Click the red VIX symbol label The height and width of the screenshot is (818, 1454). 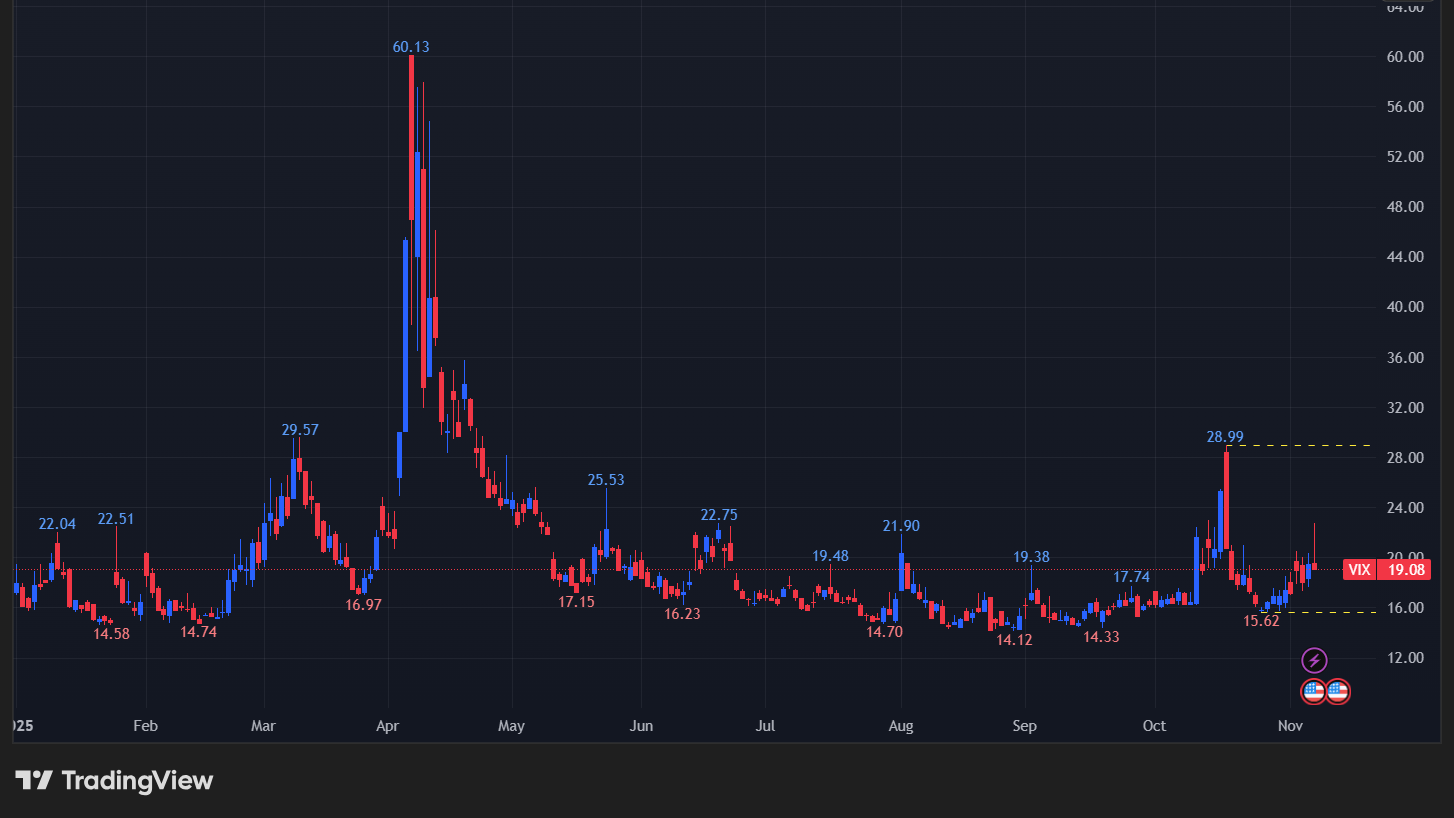[1359, 570]
